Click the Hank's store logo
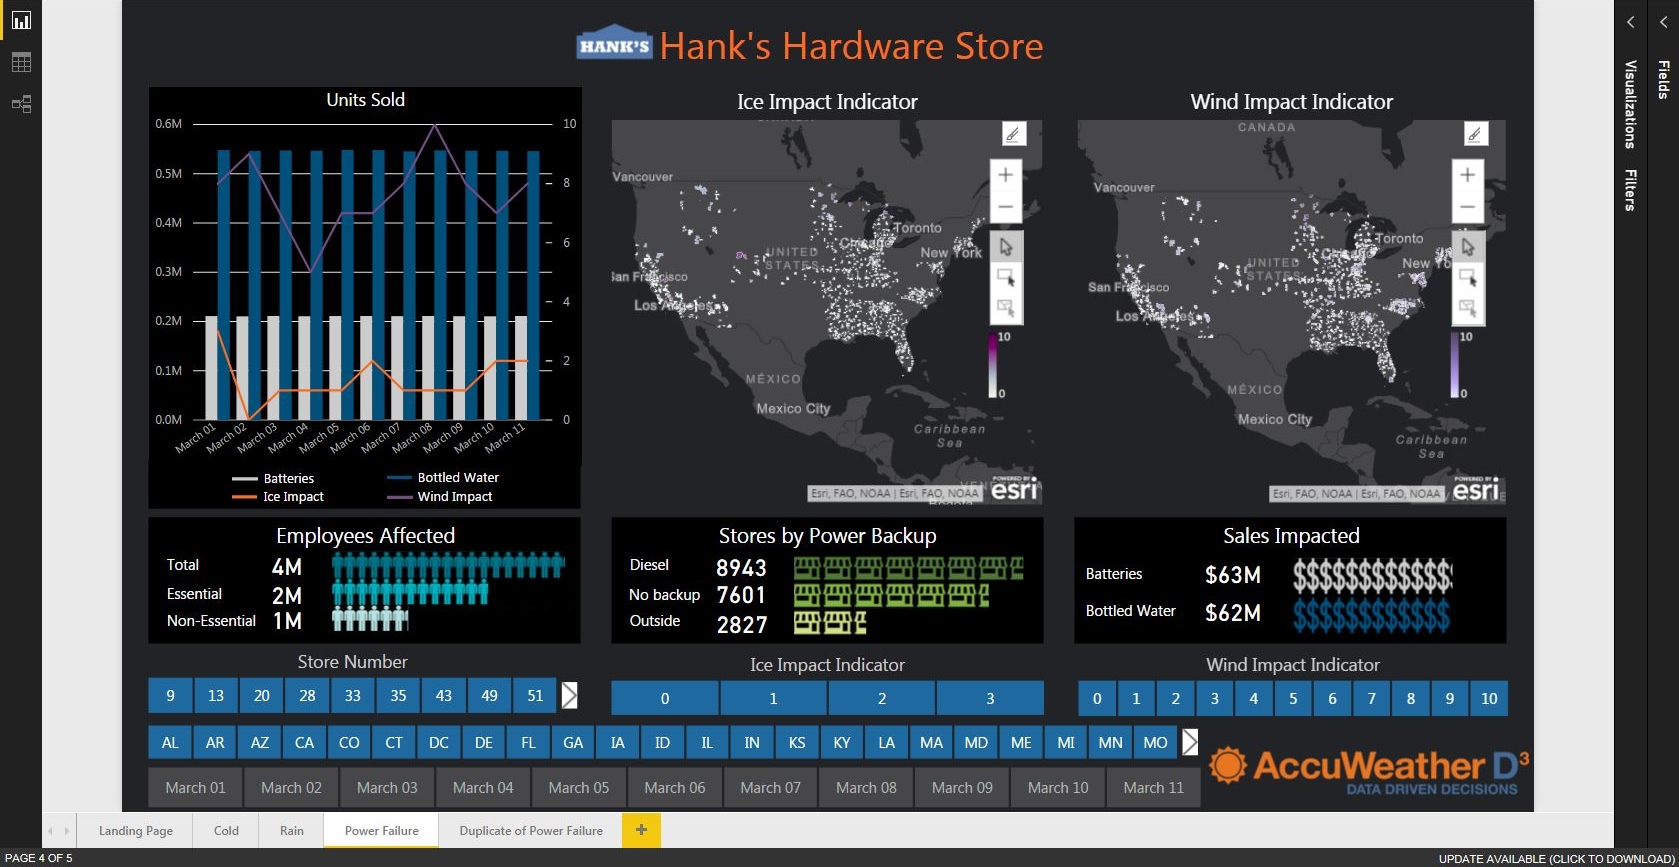 [614, 44]
